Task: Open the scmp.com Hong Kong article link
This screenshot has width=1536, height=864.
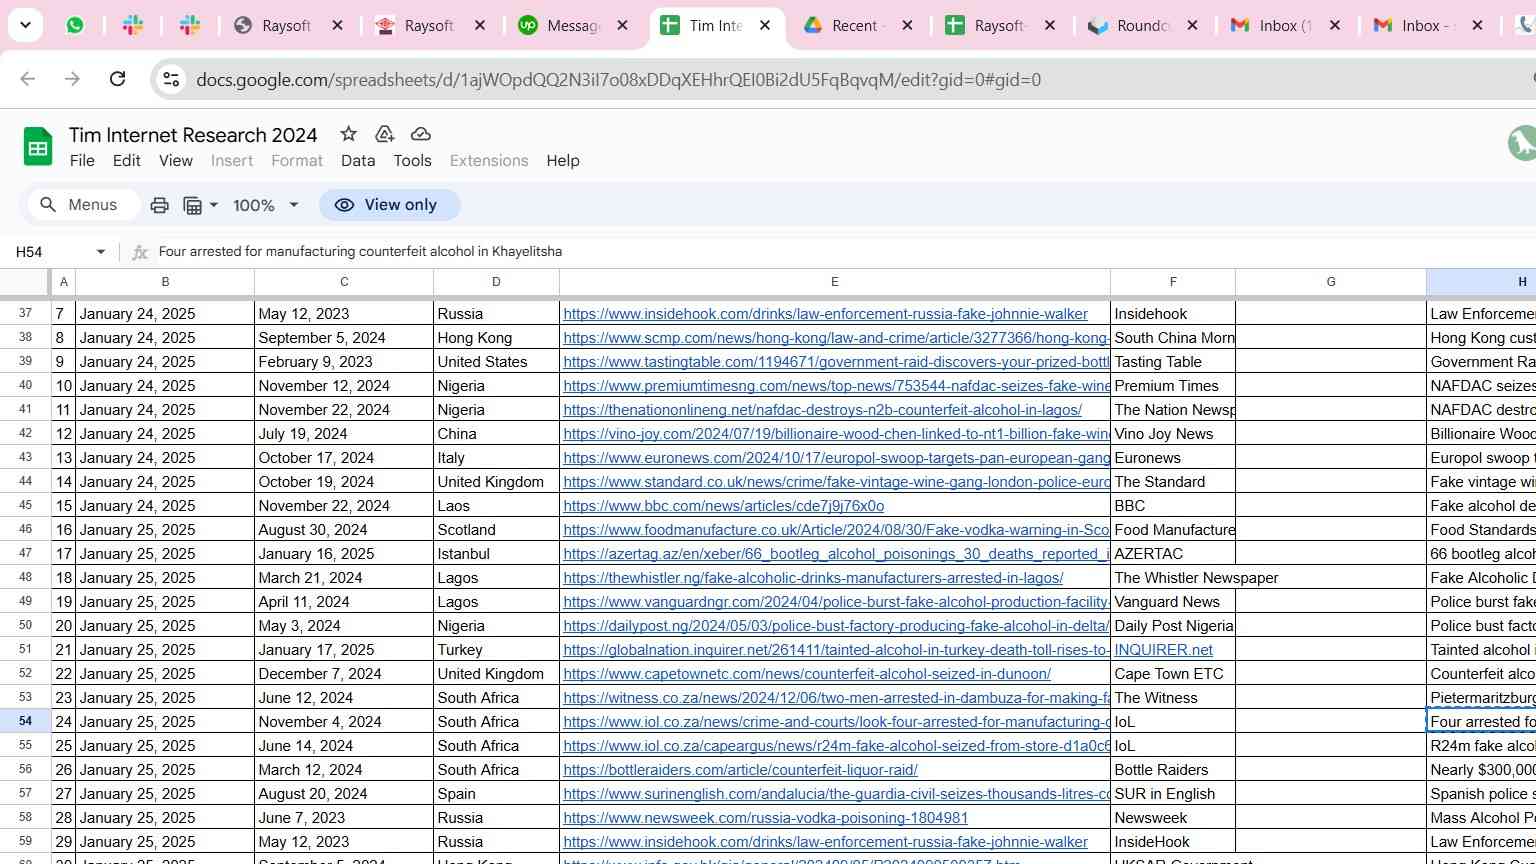Action: [x=836, y=338]
